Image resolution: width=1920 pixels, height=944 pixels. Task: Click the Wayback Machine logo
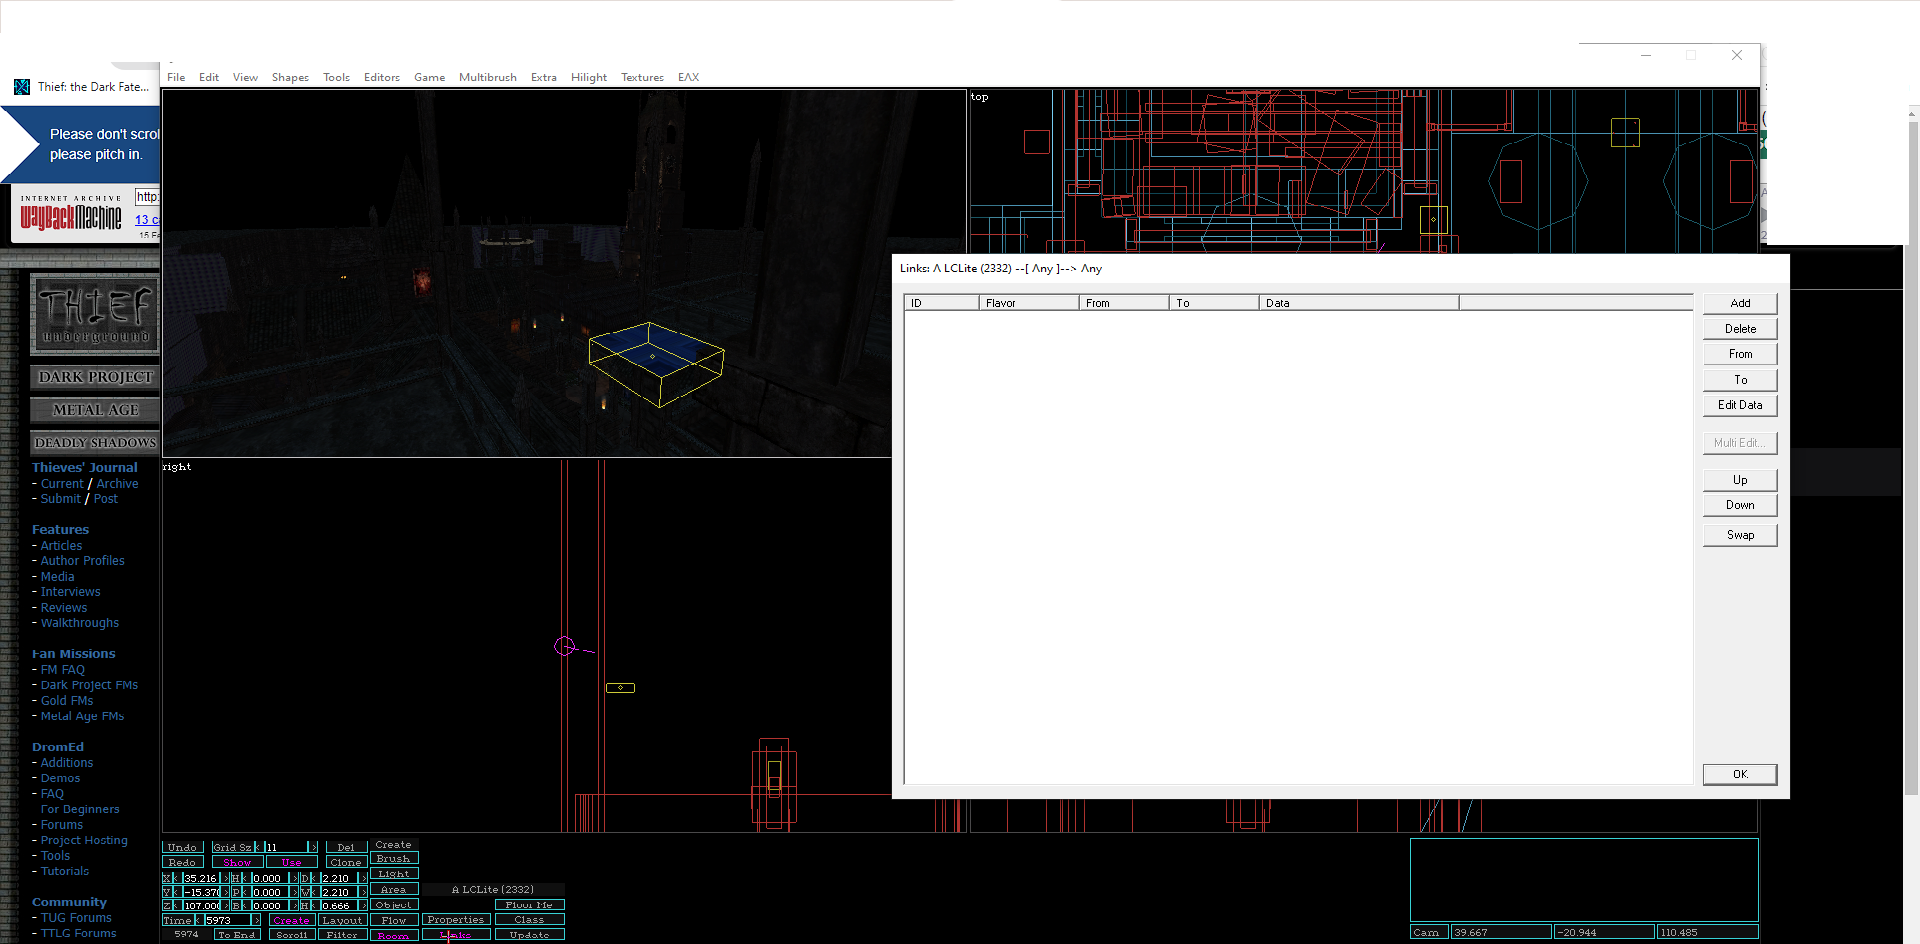(x=71, y=215)
